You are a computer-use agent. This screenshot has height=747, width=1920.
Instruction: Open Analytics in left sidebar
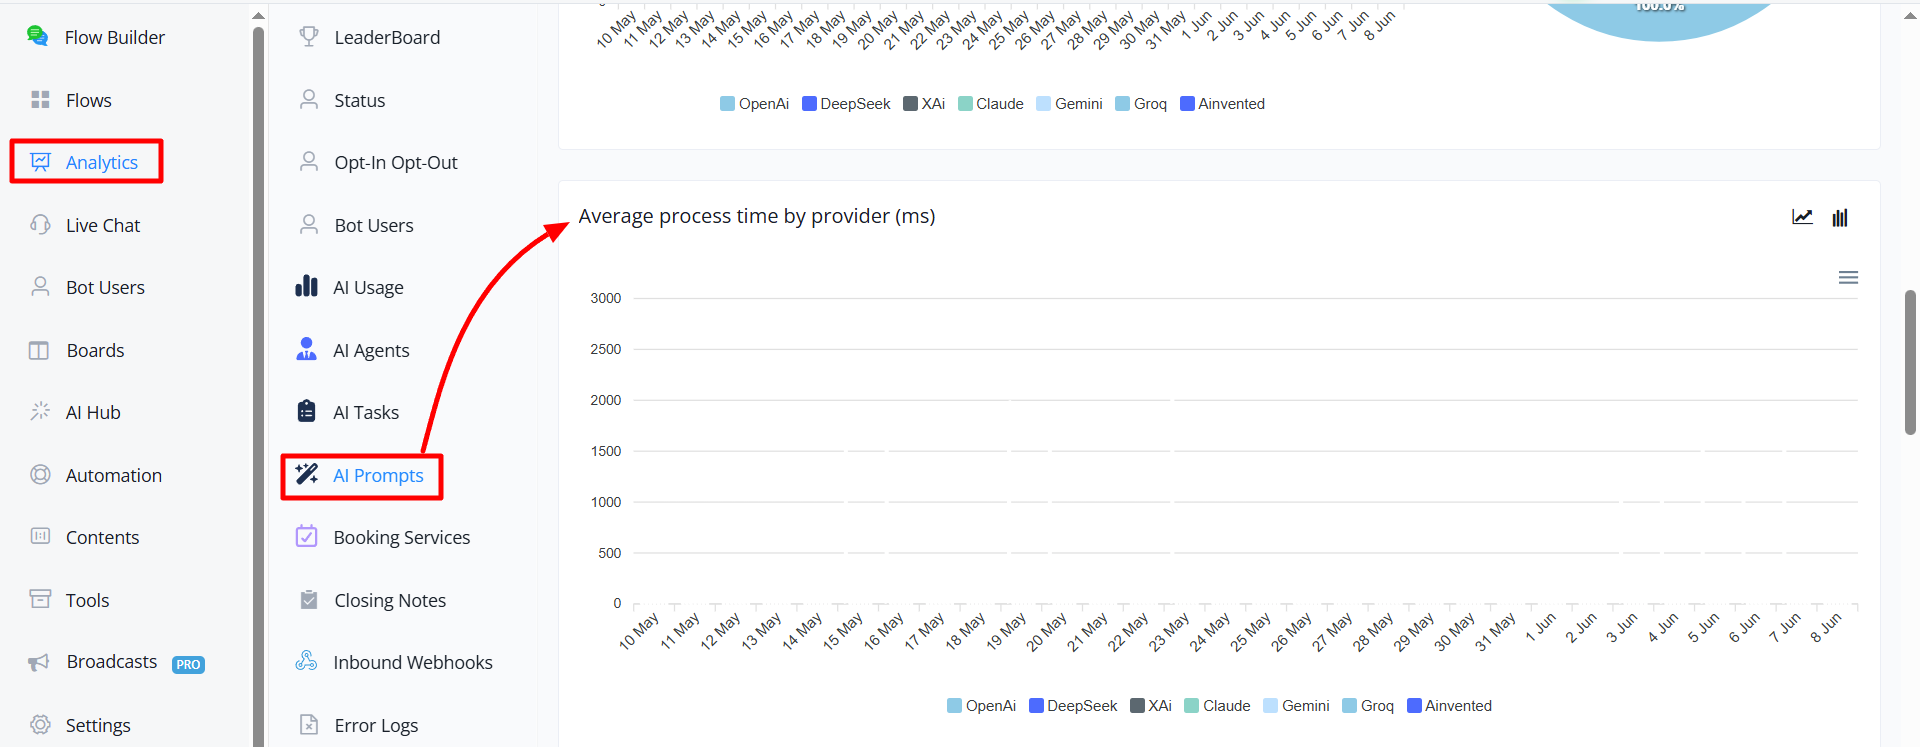click(x=86, y=162)
